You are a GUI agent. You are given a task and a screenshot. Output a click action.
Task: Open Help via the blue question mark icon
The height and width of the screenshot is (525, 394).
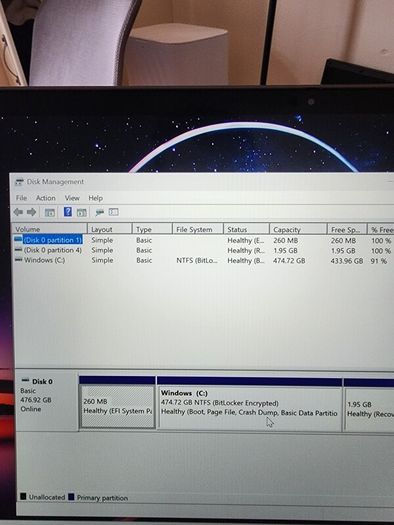[68, 212]
